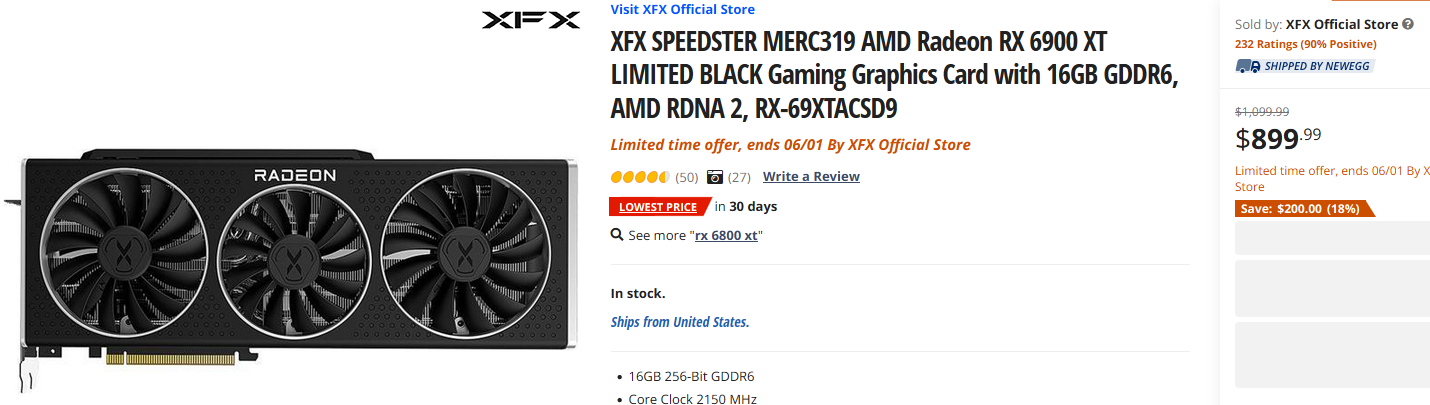Click the (27) customer photo count
This screenshot has width=1430, height=405.
(x=739, y=177)
